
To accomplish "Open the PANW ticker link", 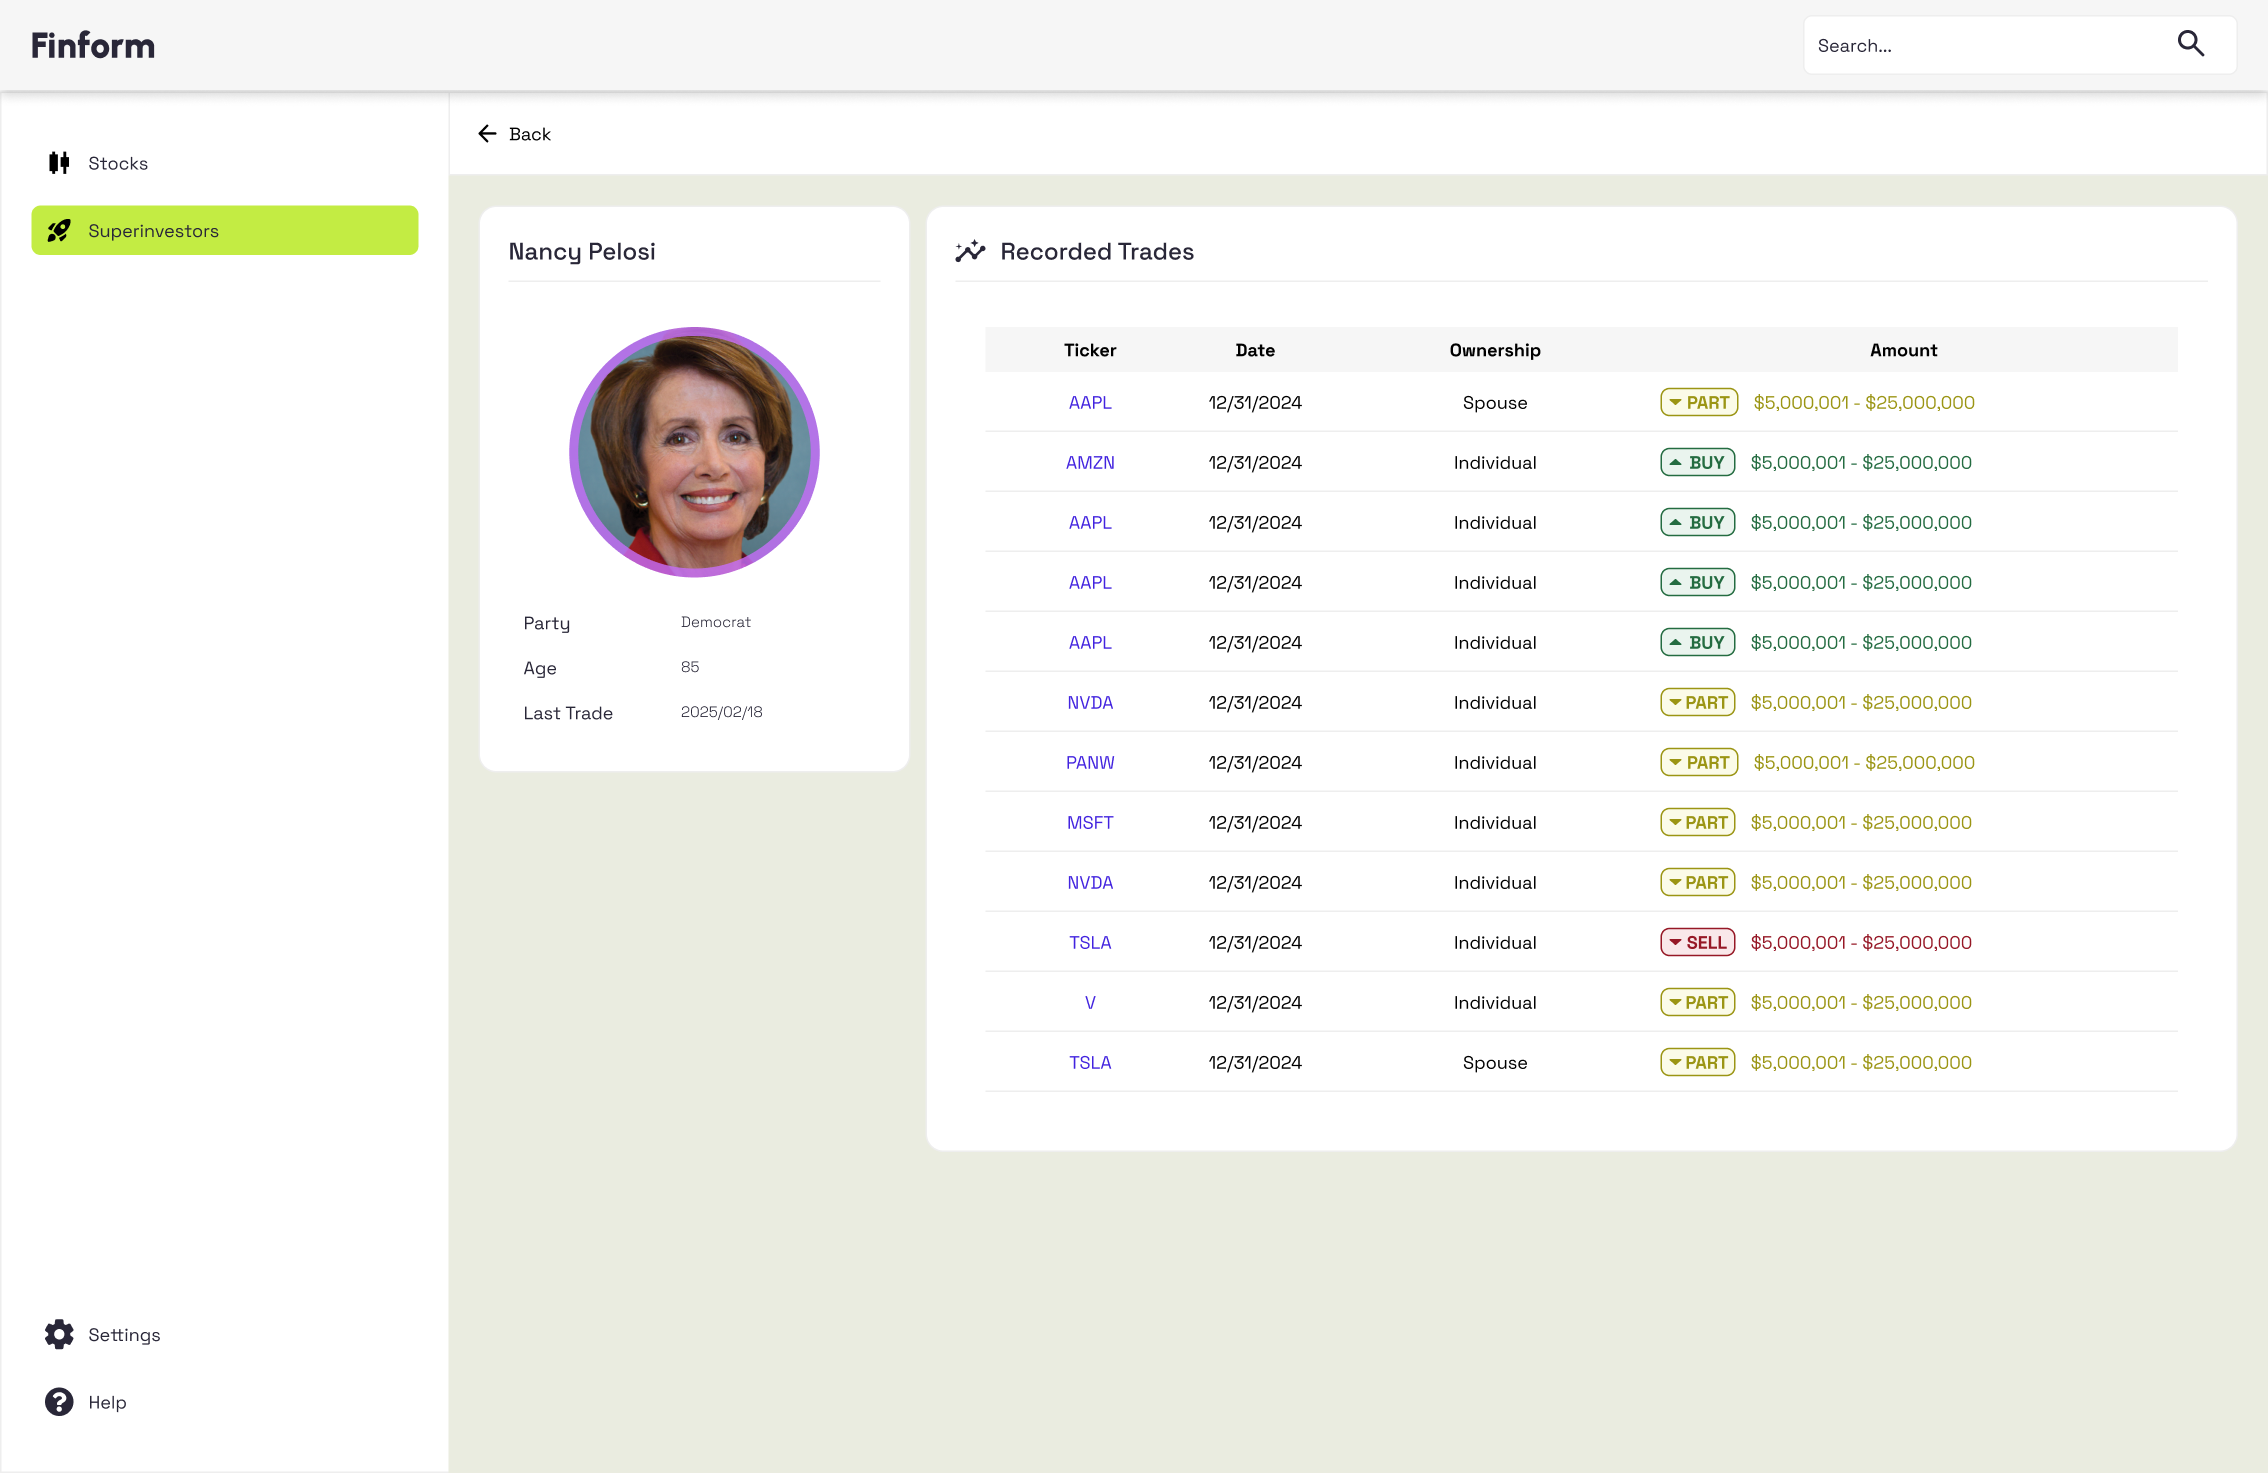I will click(x=1090, y=763).
